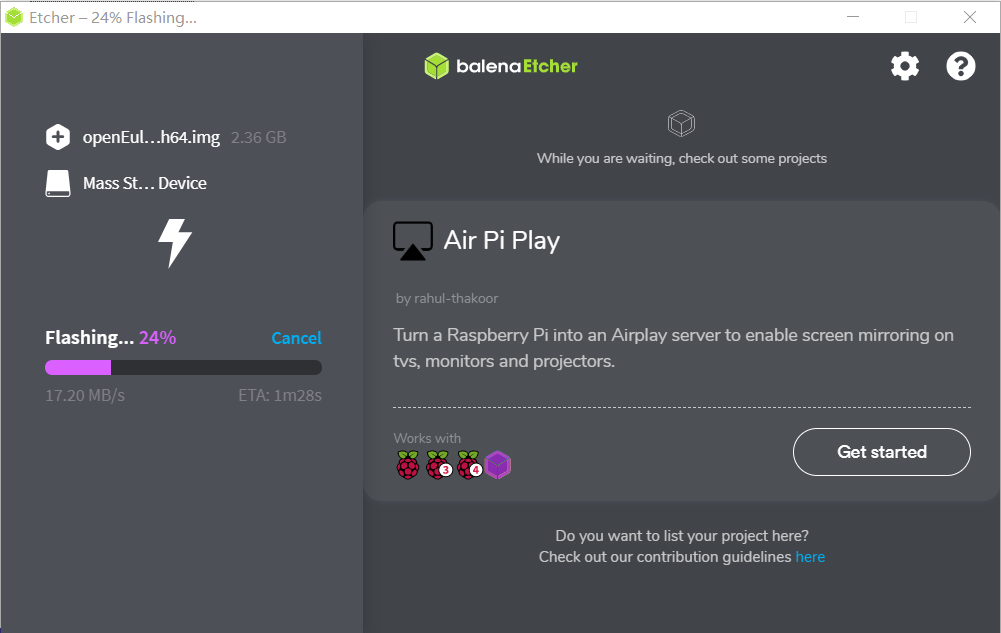1001x633 pixels.
Task: Click the balenaEtcher wordmark text
Action: [x=517, y=66]
